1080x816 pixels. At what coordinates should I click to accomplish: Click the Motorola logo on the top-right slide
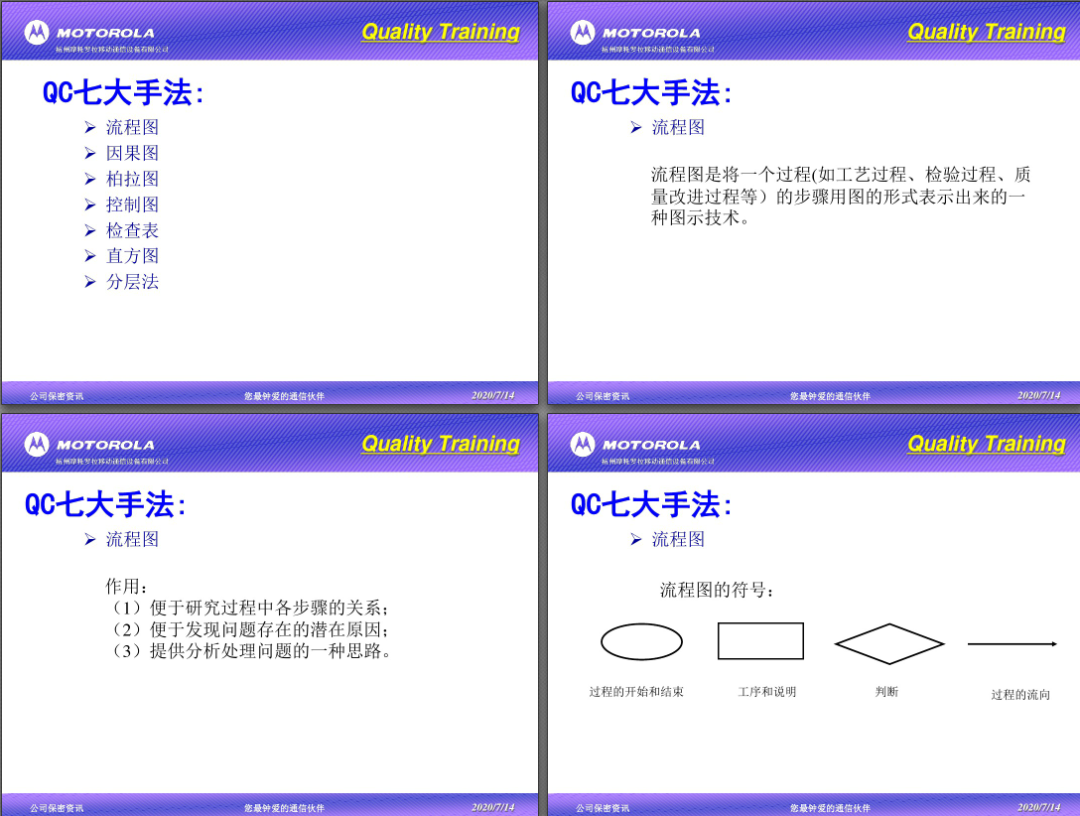(582, 30)
